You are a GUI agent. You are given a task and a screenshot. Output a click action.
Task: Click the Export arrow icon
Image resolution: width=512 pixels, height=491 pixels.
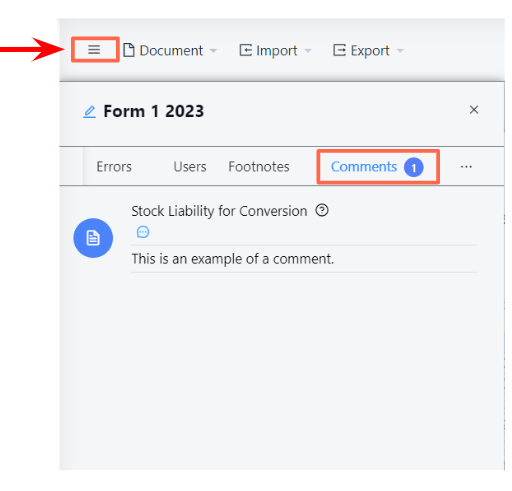(x=339, y=50)
